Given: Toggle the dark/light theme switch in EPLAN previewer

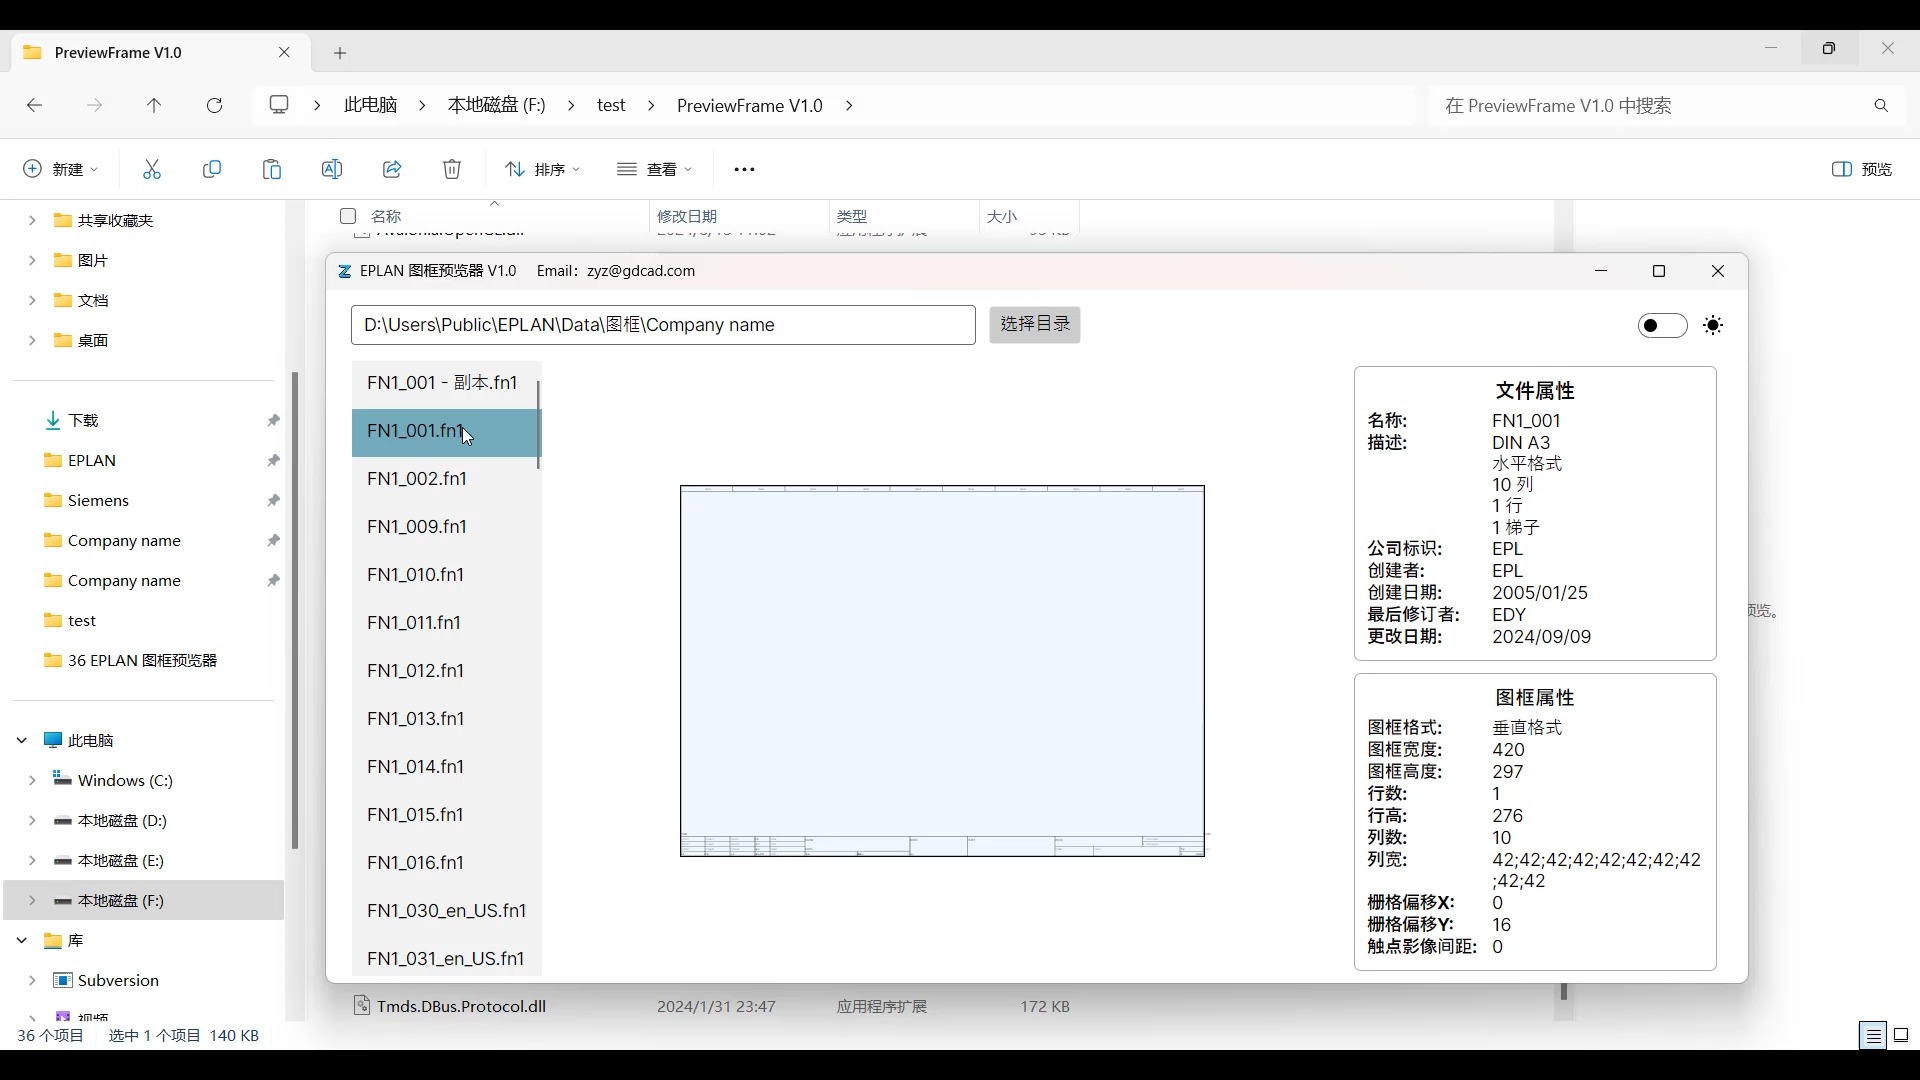Looking at the screenshot, I should coord(1662,326).
